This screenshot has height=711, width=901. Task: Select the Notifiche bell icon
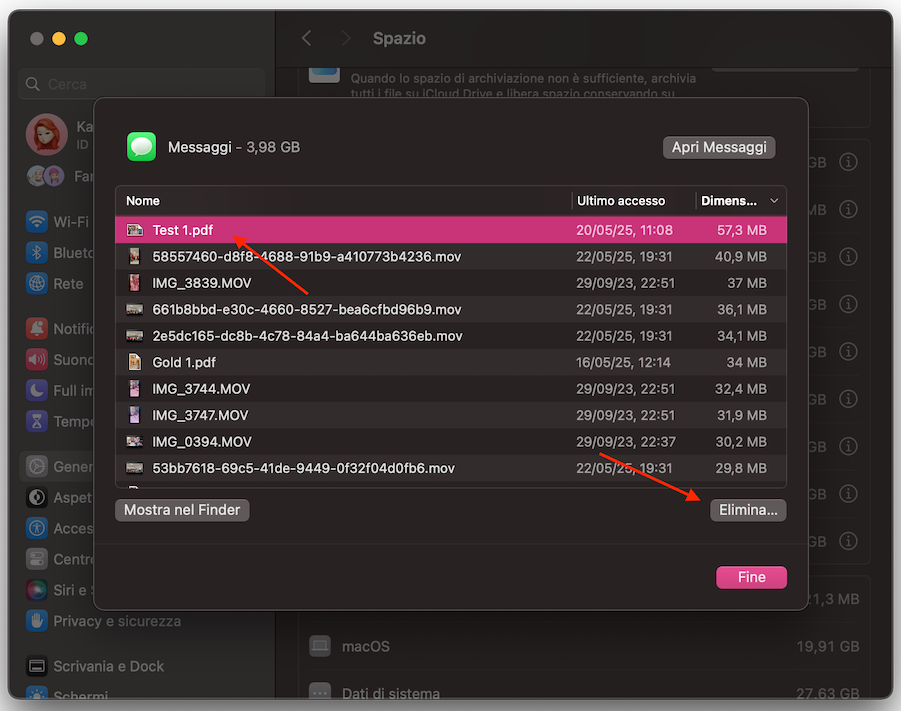click(x=36, y=328)
